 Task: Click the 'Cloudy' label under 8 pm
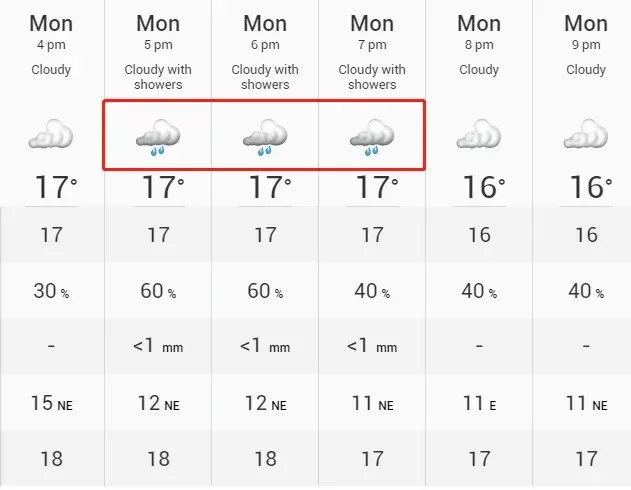coord(479,70)
